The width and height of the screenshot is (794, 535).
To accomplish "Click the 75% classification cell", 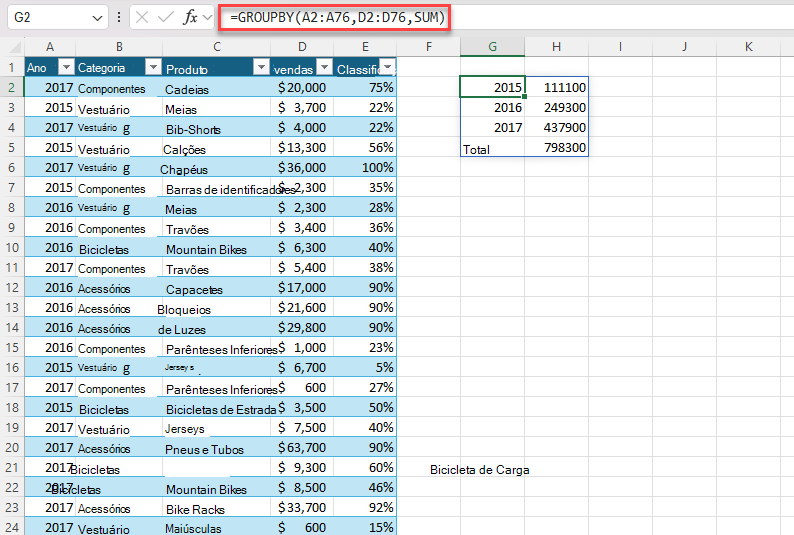I will point(365,87).
